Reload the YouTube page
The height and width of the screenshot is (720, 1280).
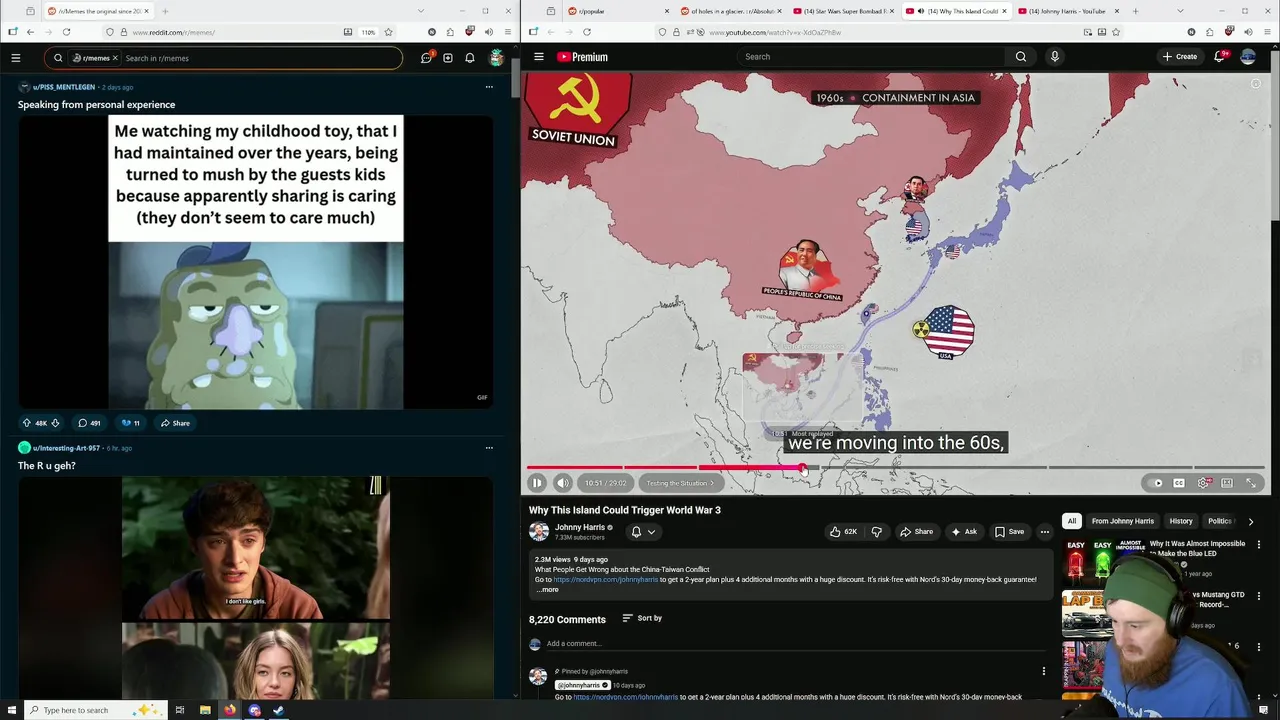(x=587, y=32)
